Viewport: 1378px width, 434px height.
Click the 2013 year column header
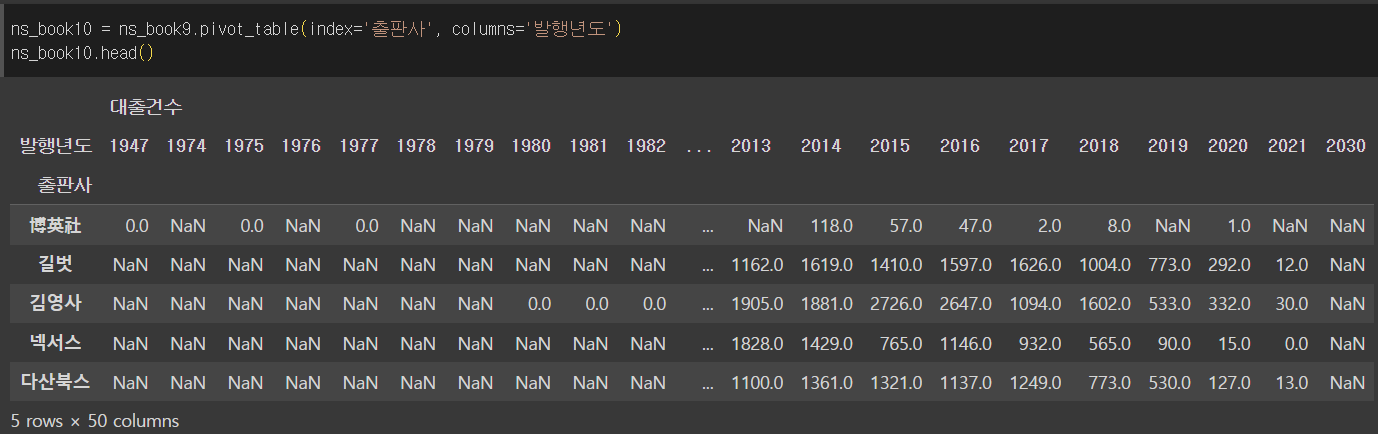click(751, 146)
